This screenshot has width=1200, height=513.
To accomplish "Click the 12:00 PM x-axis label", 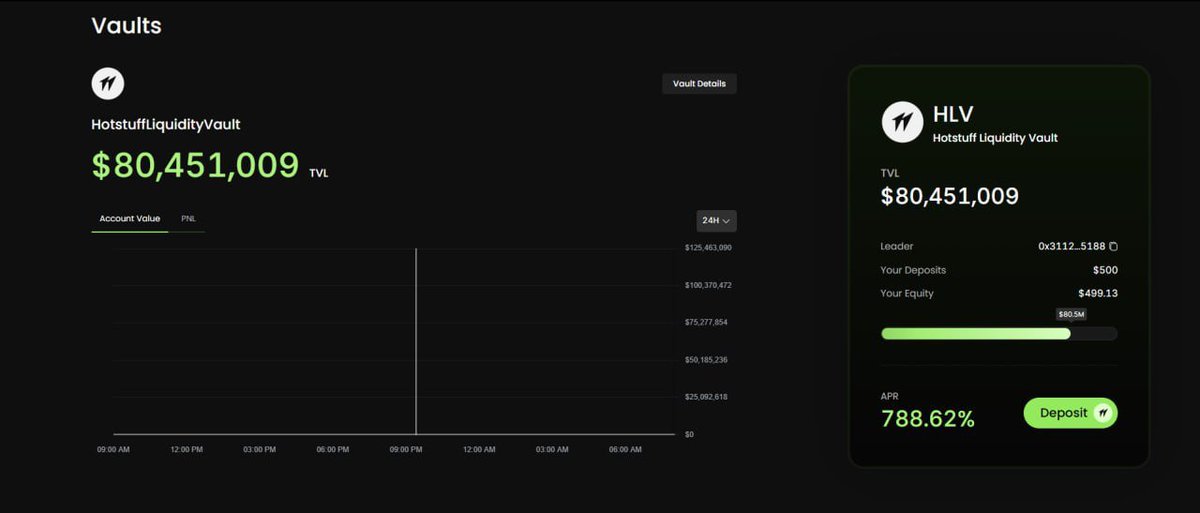I will coord(187,450).
